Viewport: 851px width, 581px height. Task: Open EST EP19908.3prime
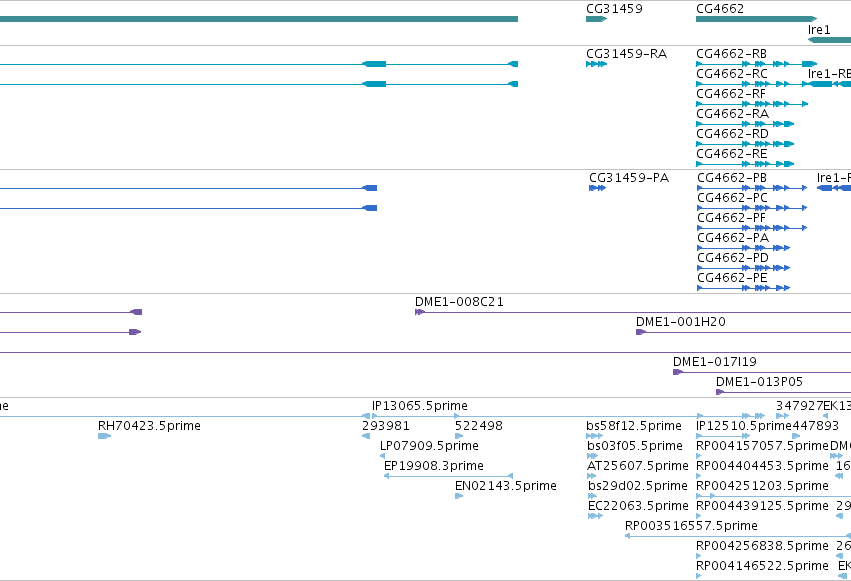pos(434,467)
